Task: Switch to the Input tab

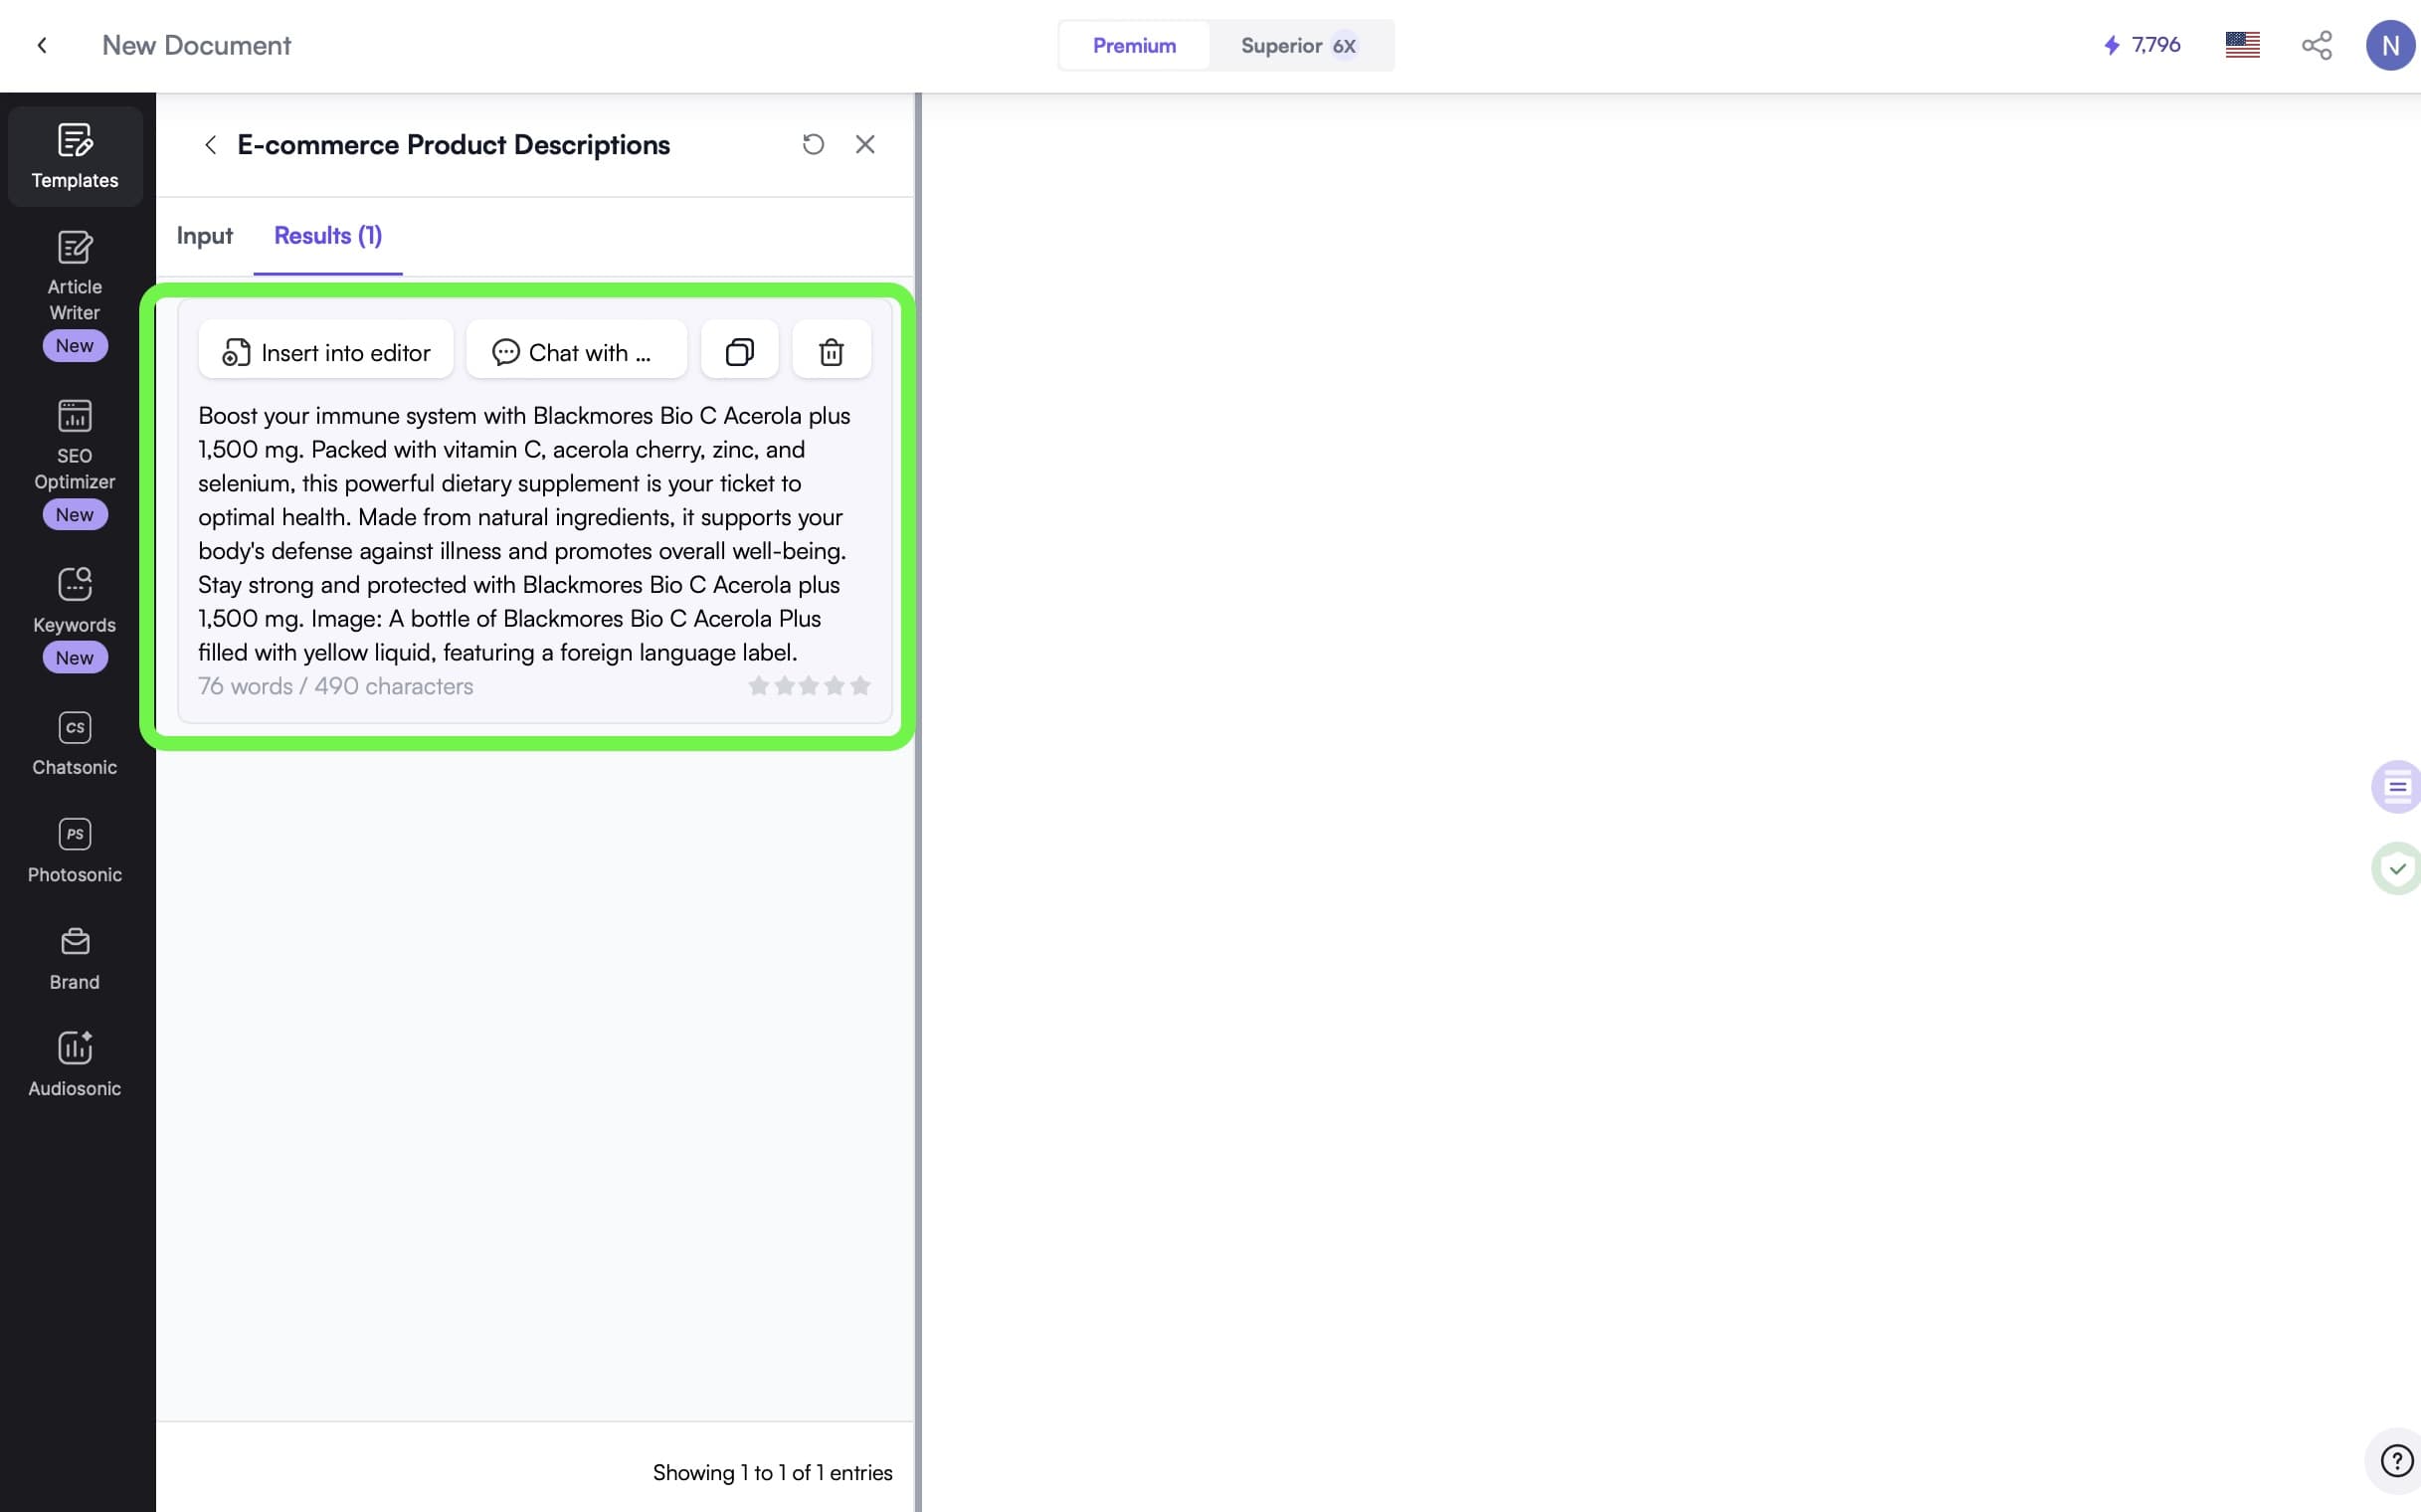Action: (204, 236)
